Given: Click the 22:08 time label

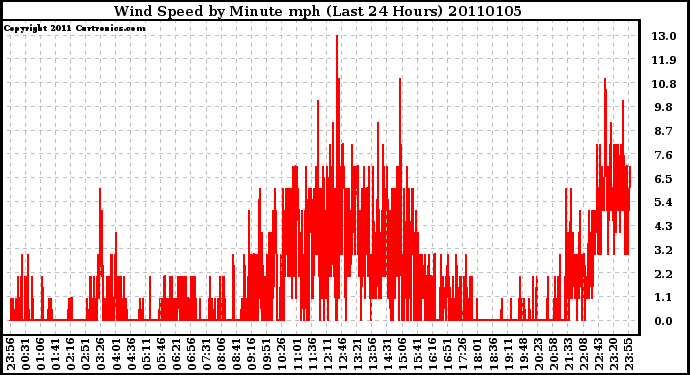Looking at the screenshot, I should (585, 355).
